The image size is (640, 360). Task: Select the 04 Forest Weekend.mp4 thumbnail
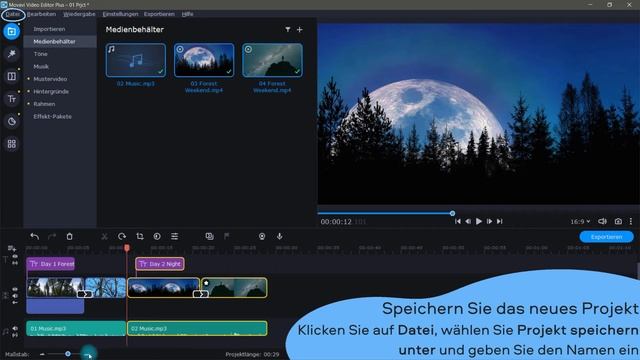click(x=272, y=60)
